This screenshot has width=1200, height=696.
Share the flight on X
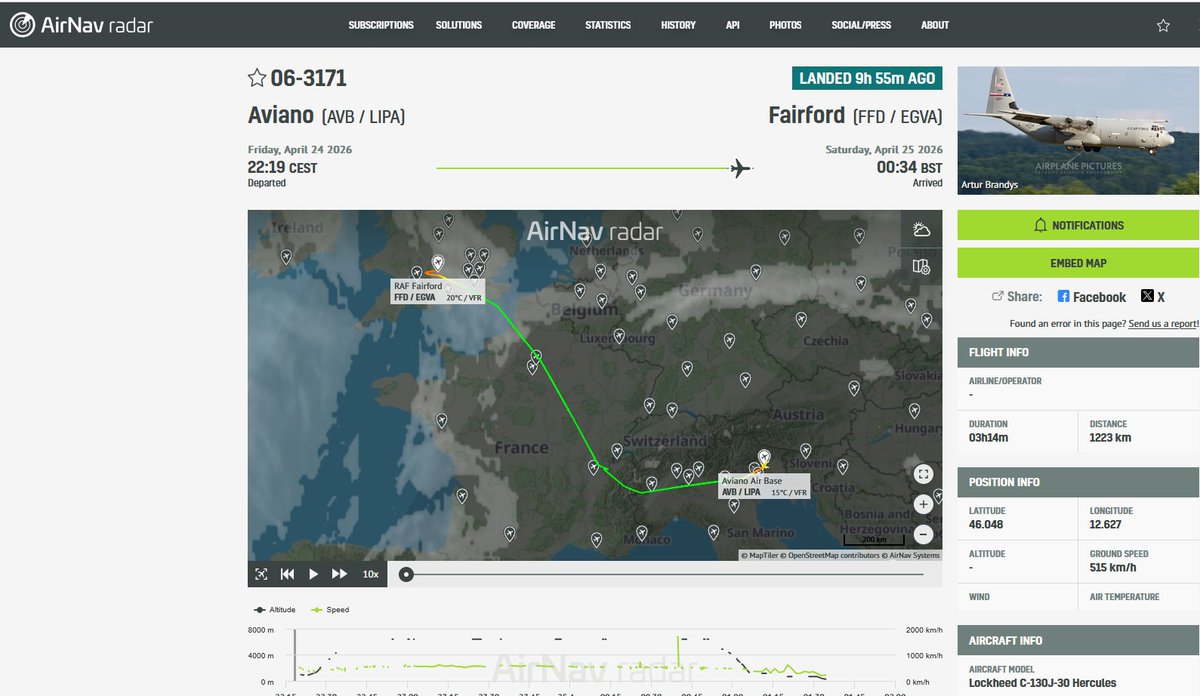[1153, 297]
